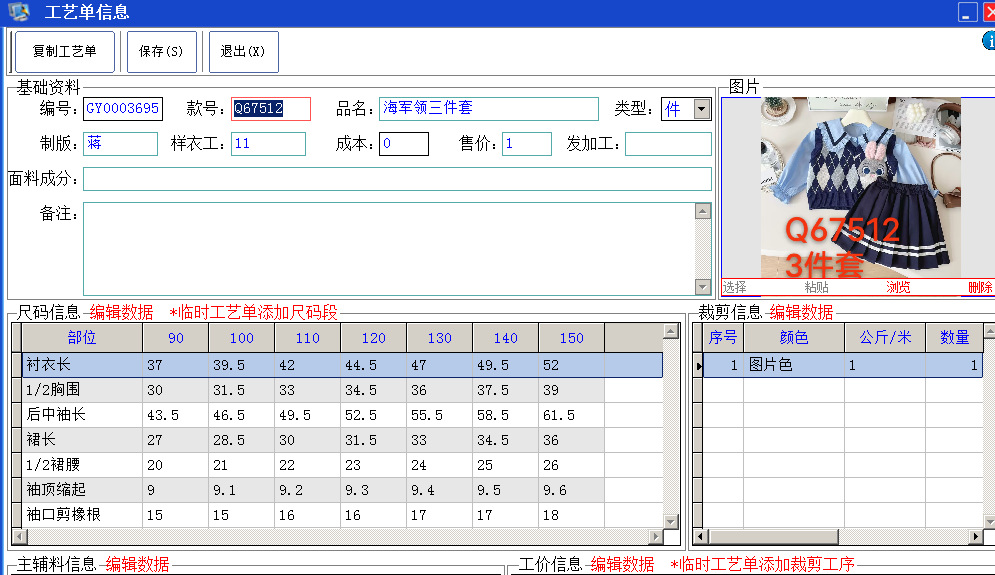The width and height of the screenshot is (995, 575).
Task: Minimize the 工艺单信息 window
Action: [967, 13]
